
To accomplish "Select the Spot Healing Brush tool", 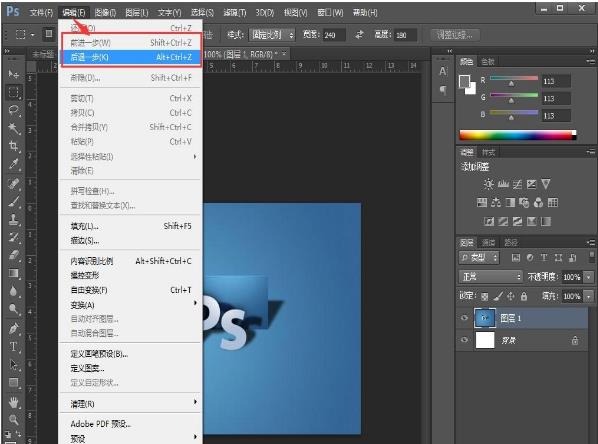I will (x=14, y=183).
